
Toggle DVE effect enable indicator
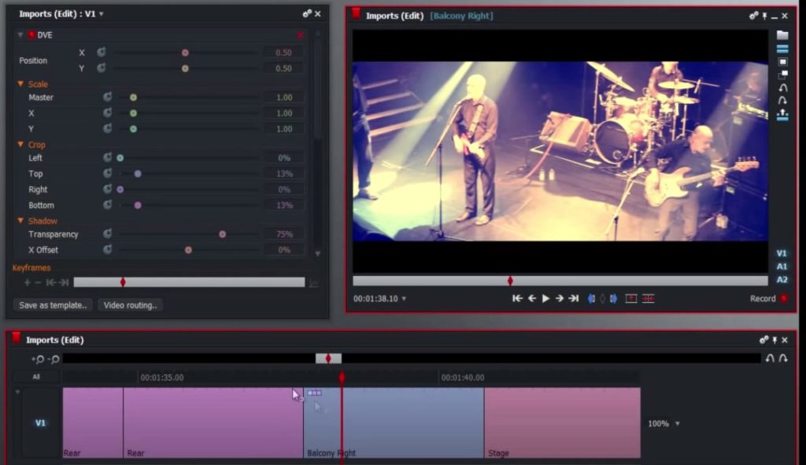click(32, 35)
